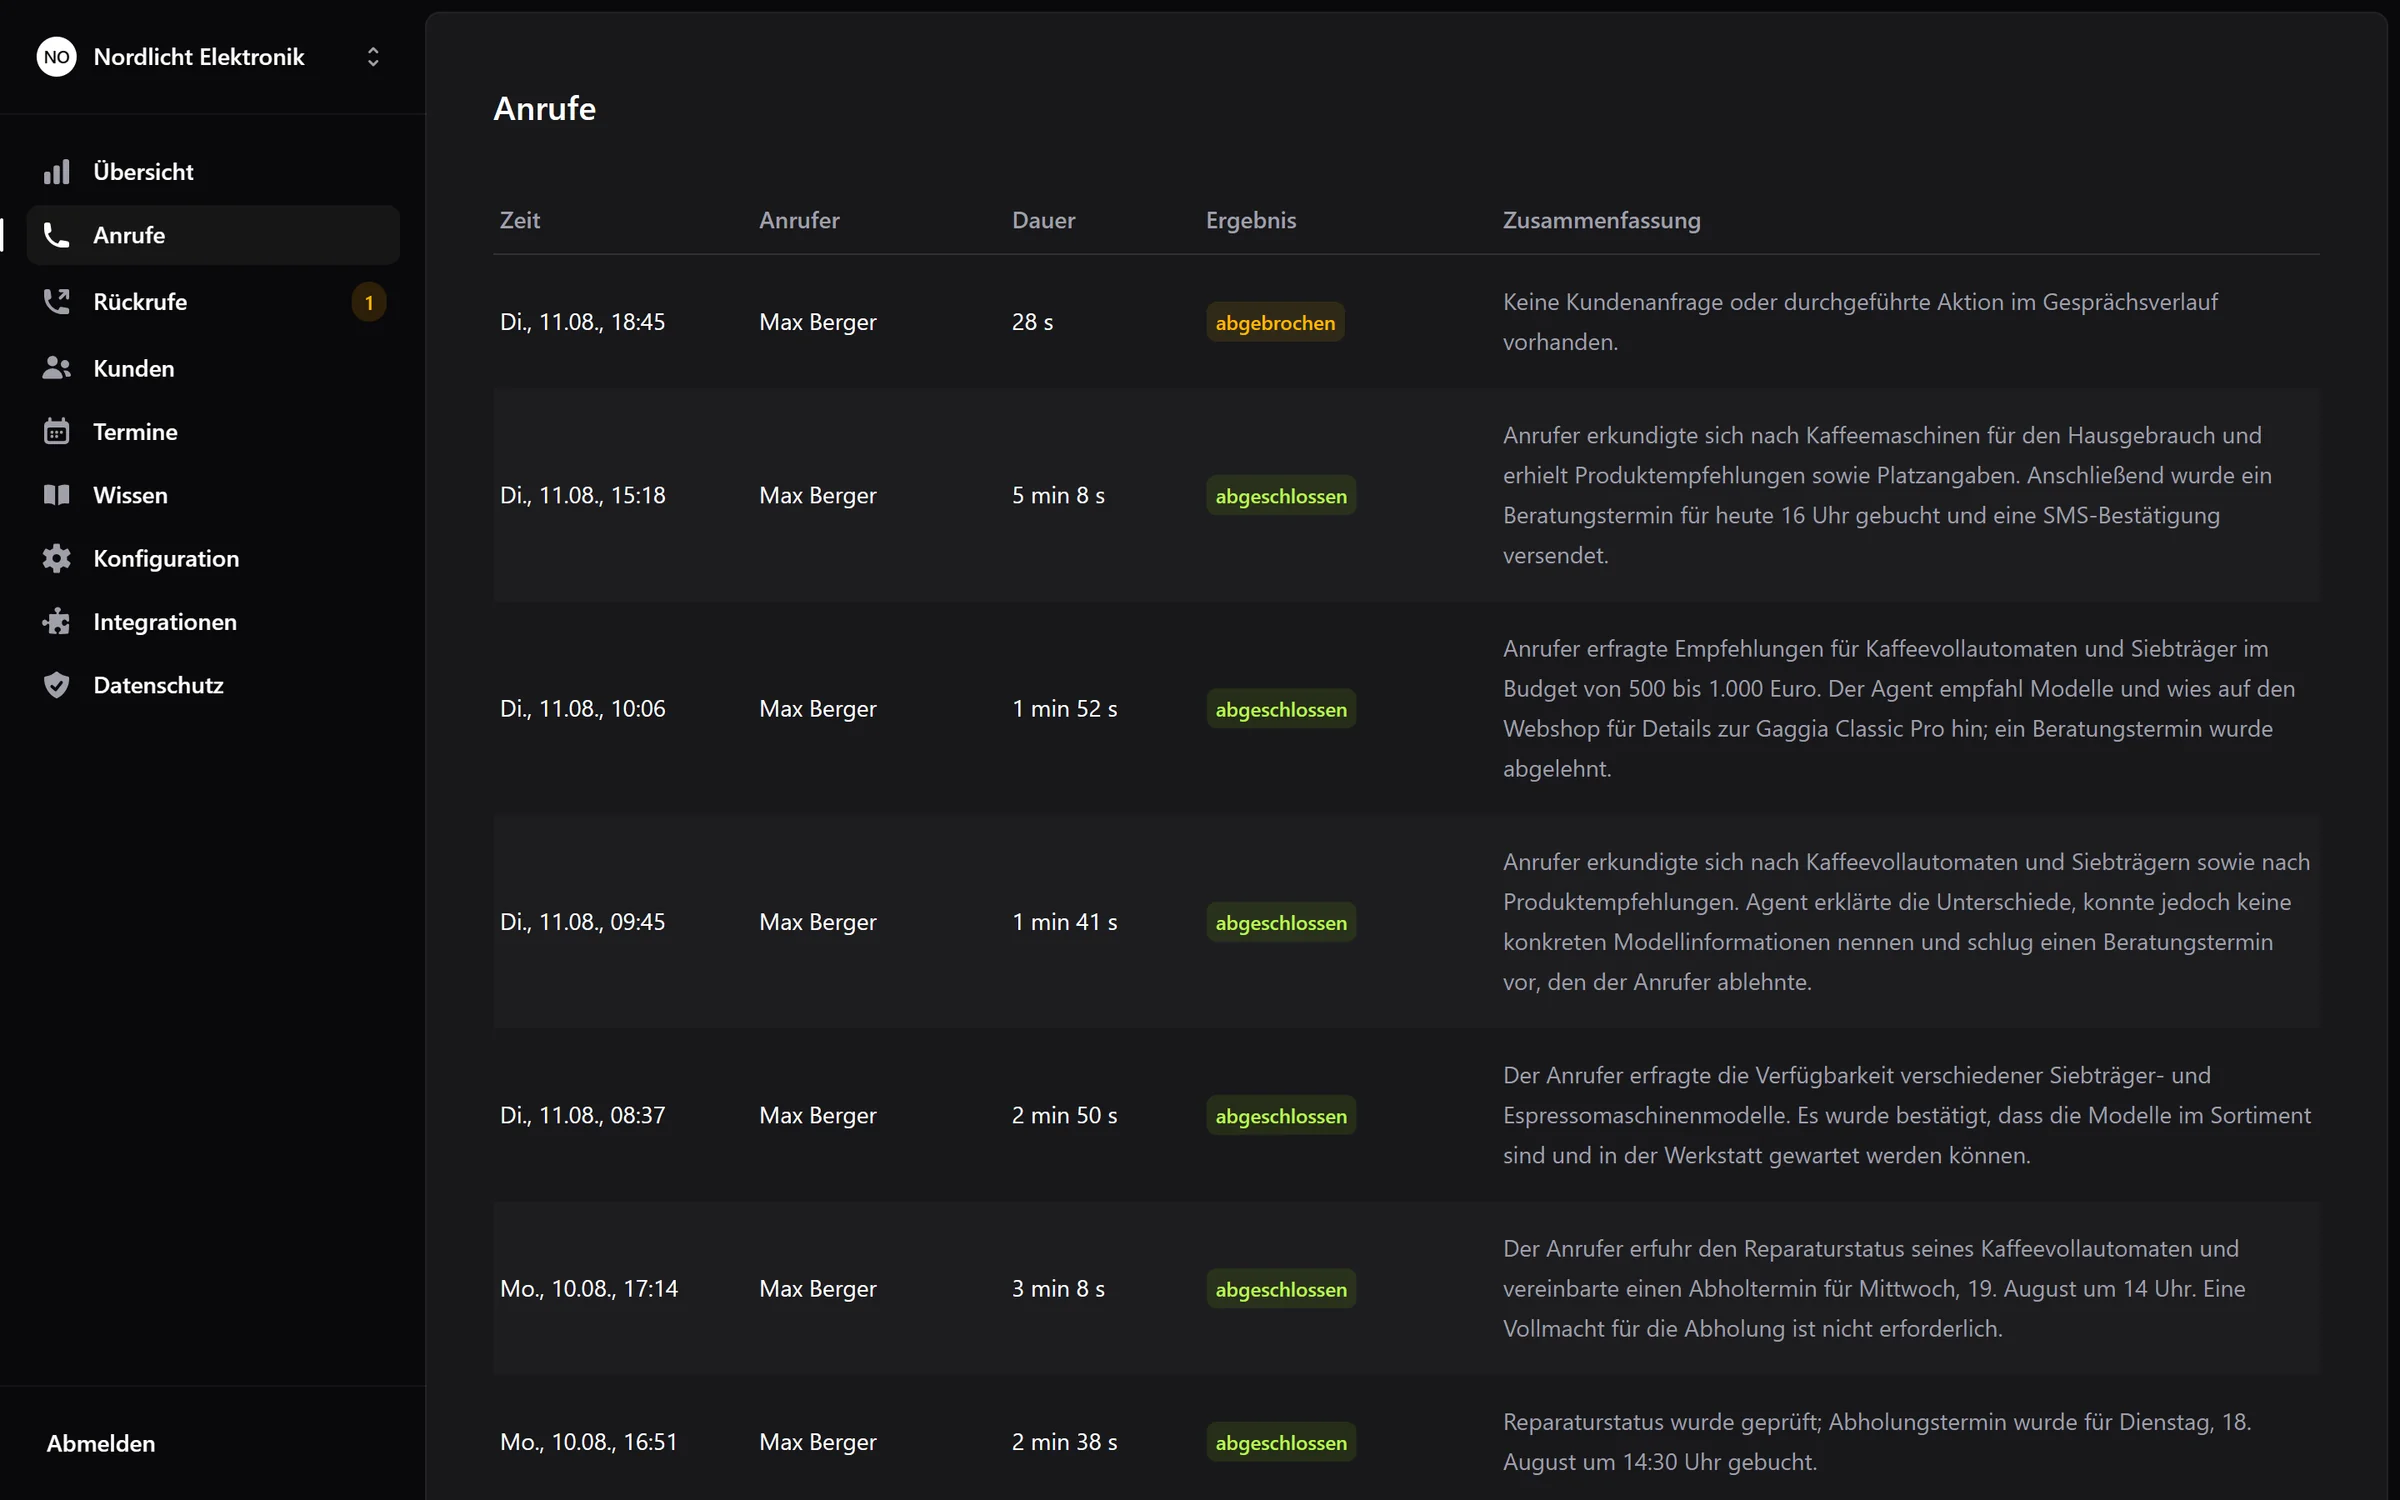Click the NO organization avatar
The height and width of the screenshot is (1500, 2400).
(x=57, y=57)
